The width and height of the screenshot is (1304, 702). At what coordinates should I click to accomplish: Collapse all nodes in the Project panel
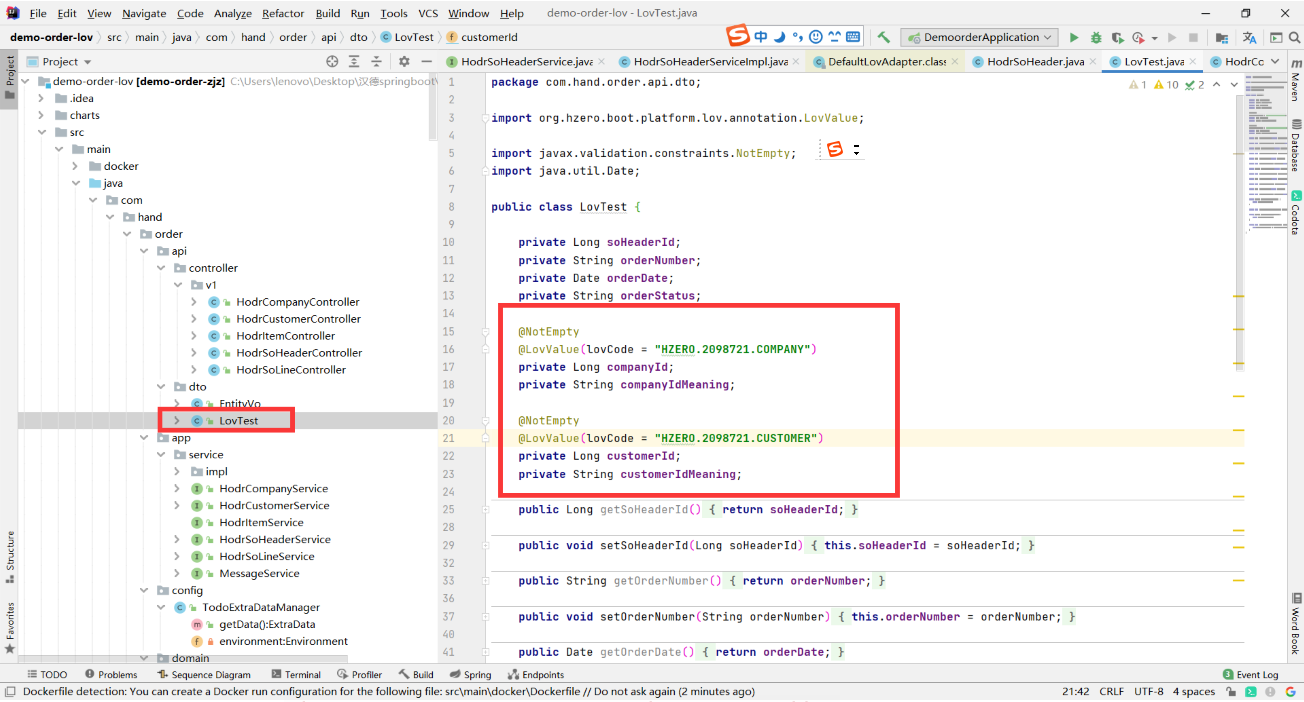375,62
